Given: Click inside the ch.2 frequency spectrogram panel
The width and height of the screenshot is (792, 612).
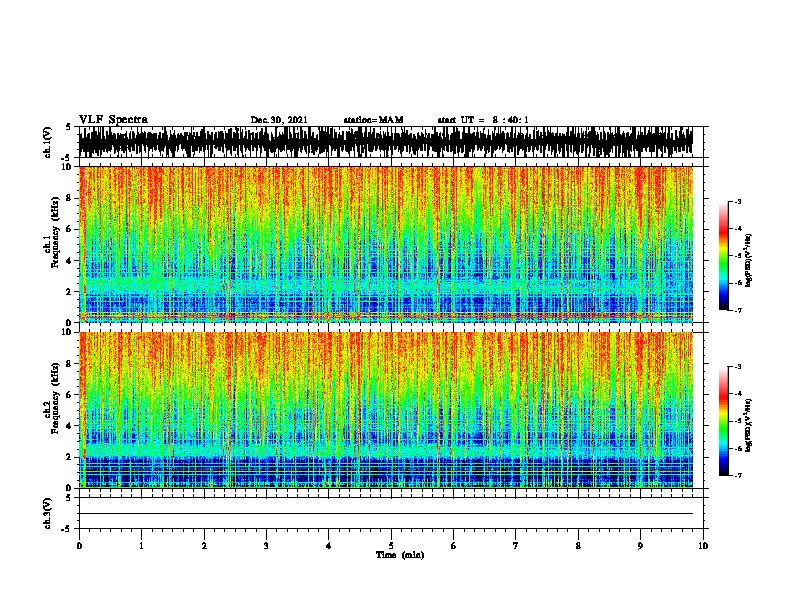Looking at the screenshot, I should coord(386,410).
